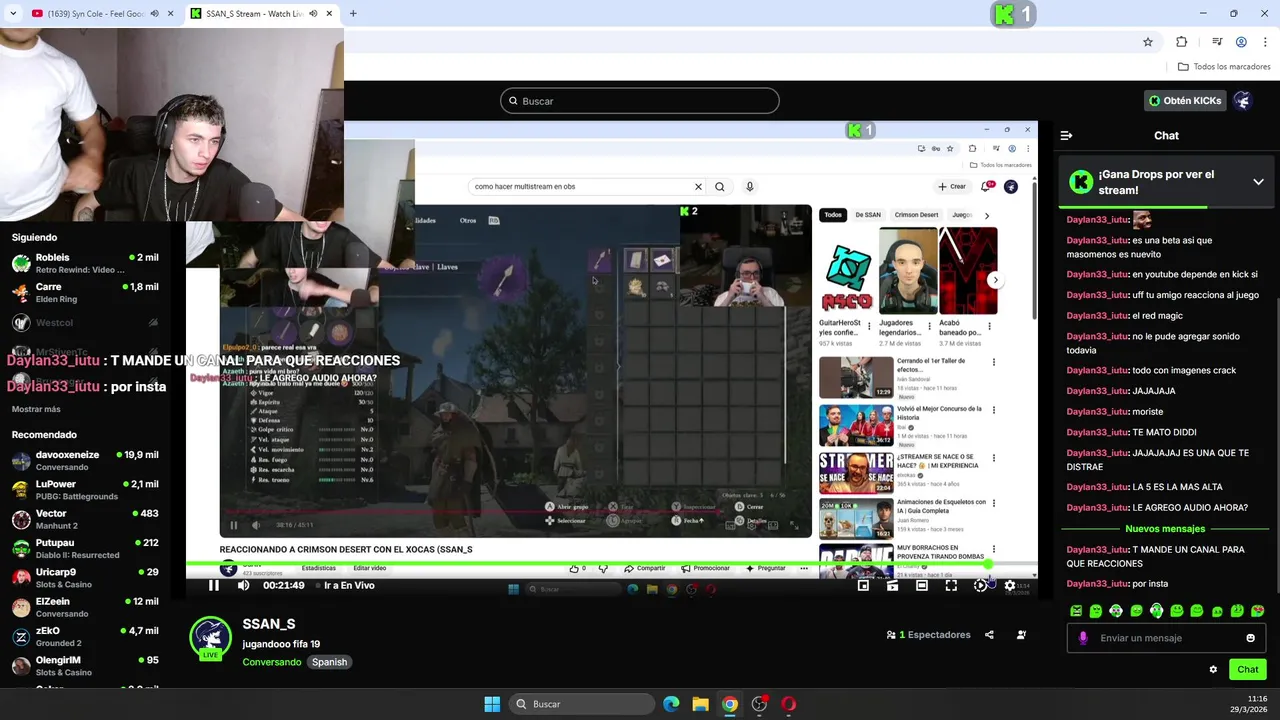Open stream player settings gear

(x=1009, y=585)
